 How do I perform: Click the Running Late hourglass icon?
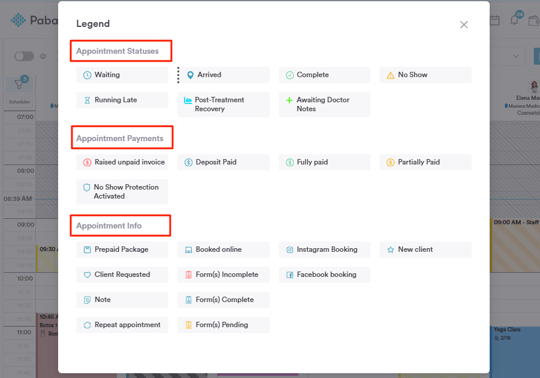(x=87, y=100)
